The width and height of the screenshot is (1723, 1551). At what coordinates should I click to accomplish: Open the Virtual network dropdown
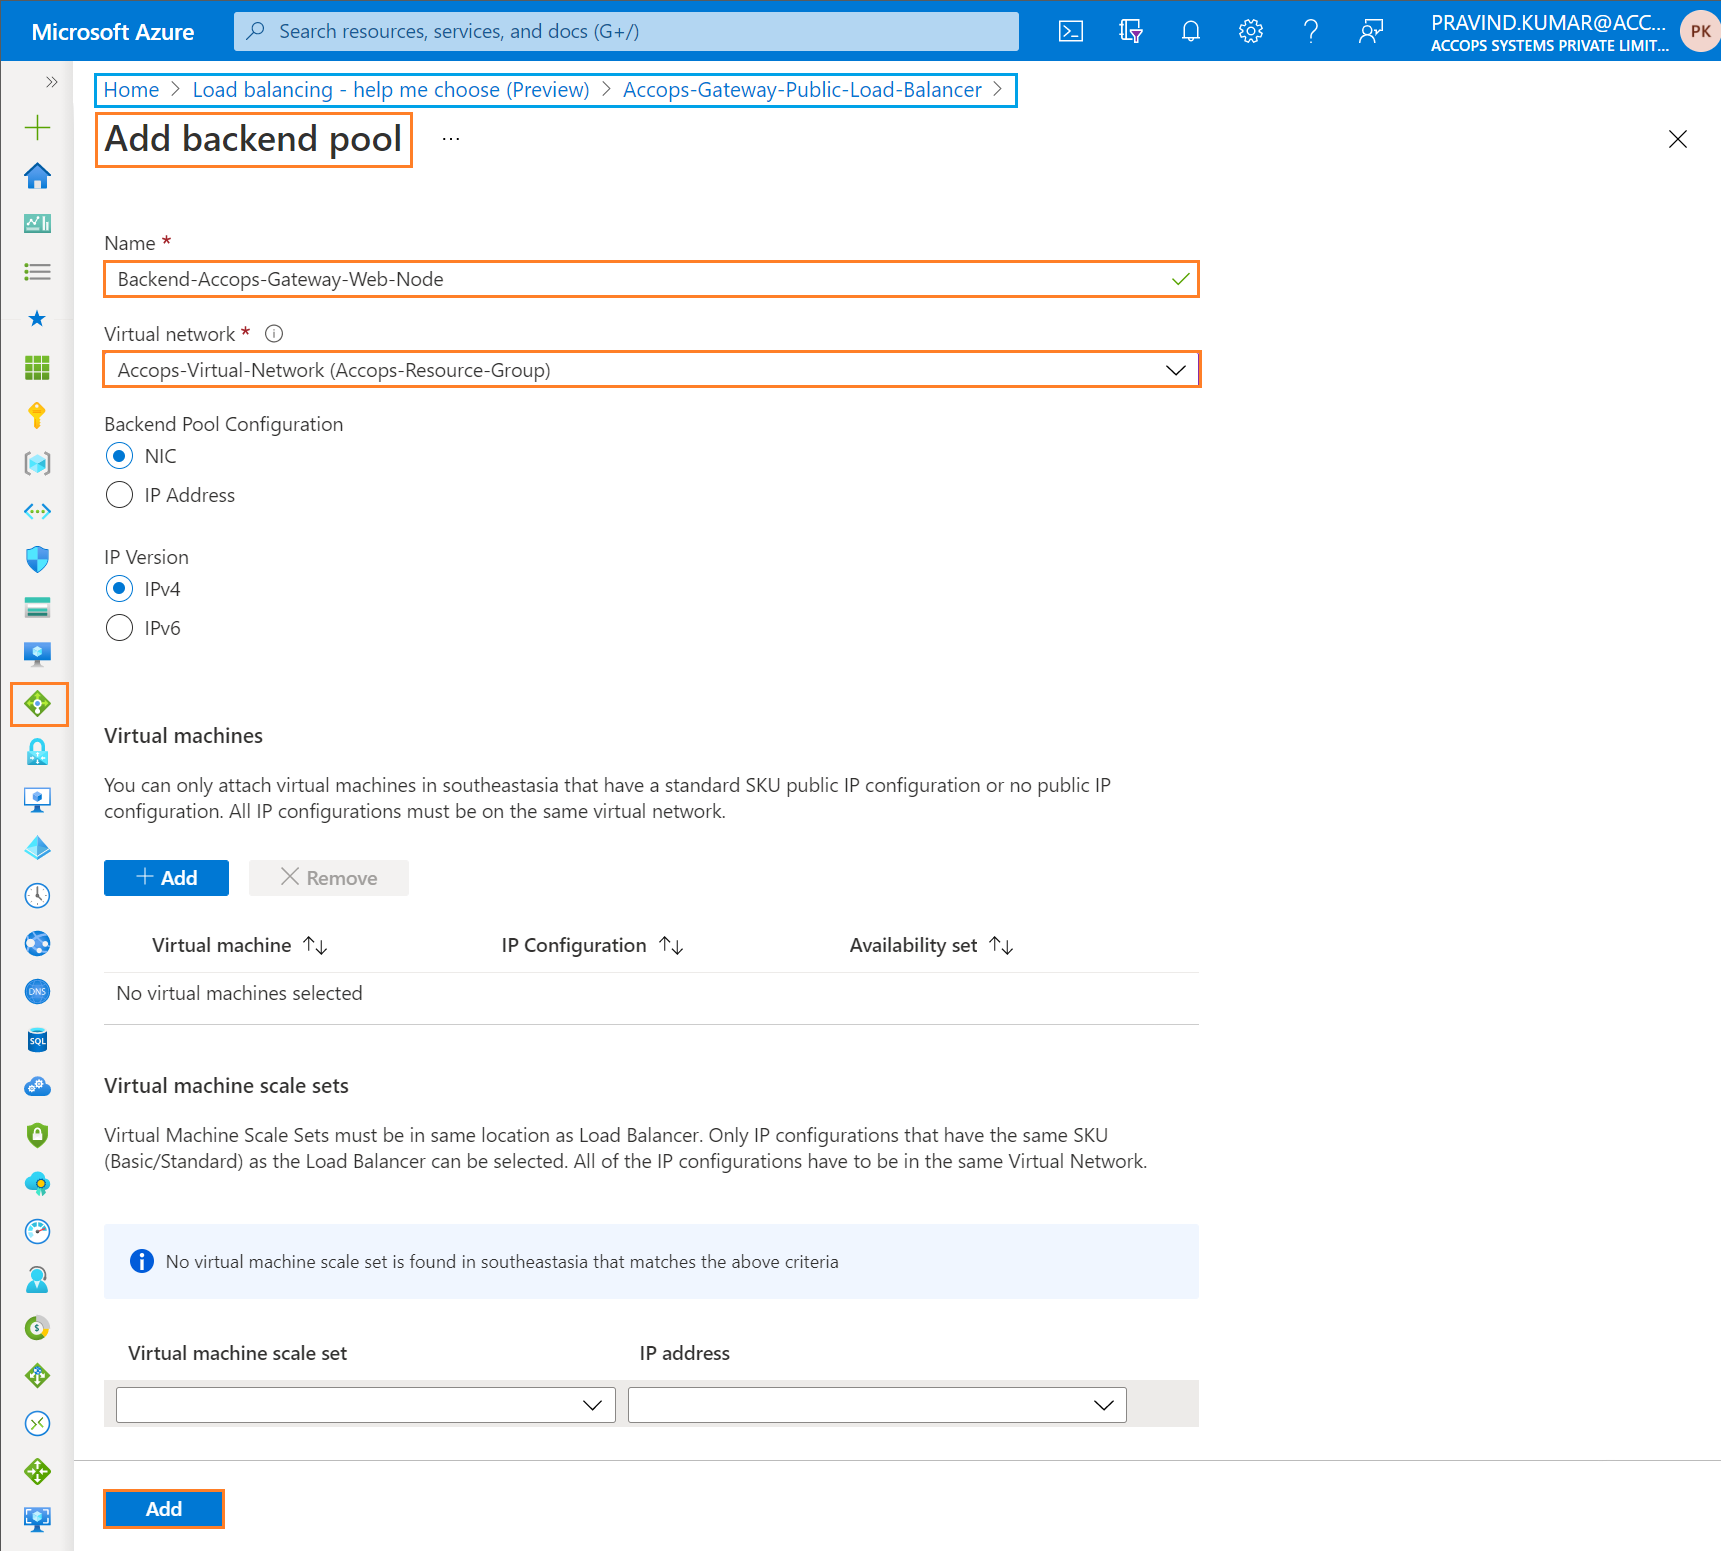coord(651,370)
